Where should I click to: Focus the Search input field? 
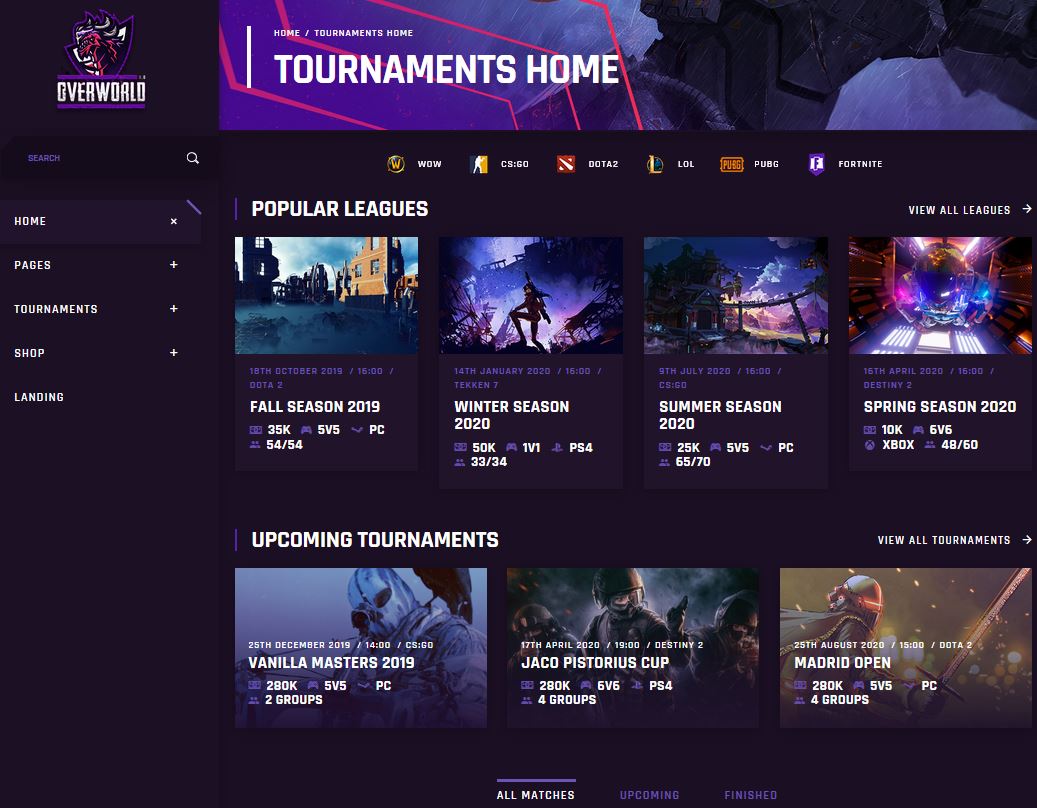tap(99, 158)
